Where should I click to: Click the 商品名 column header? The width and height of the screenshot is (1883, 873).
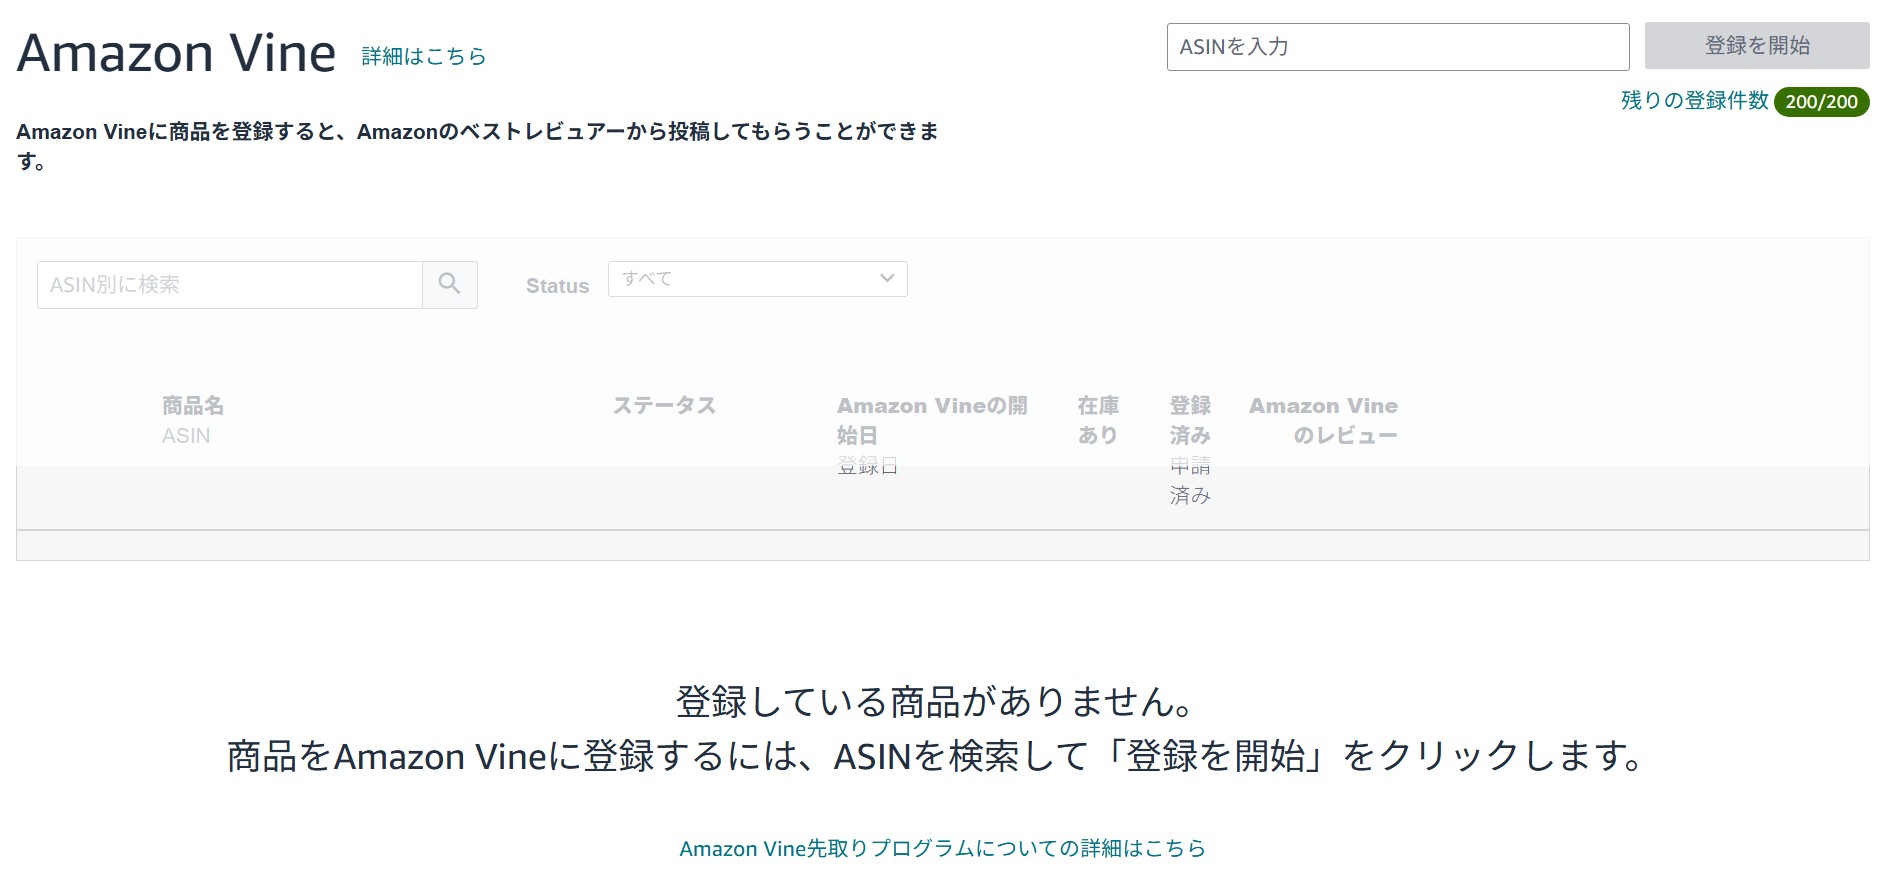pos(193,405)
